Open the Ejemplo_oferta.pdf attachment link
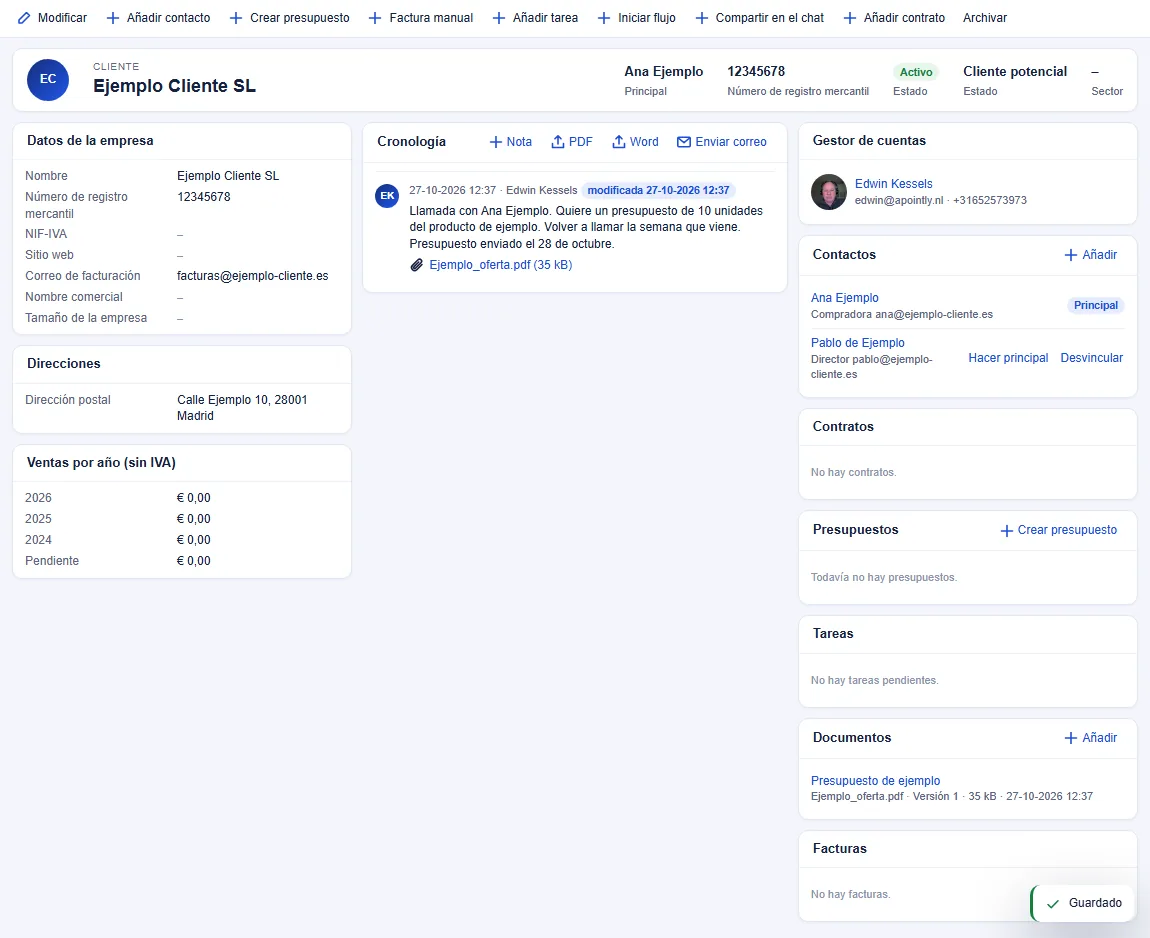The image size is (1150, 938). tap(500, 265)
